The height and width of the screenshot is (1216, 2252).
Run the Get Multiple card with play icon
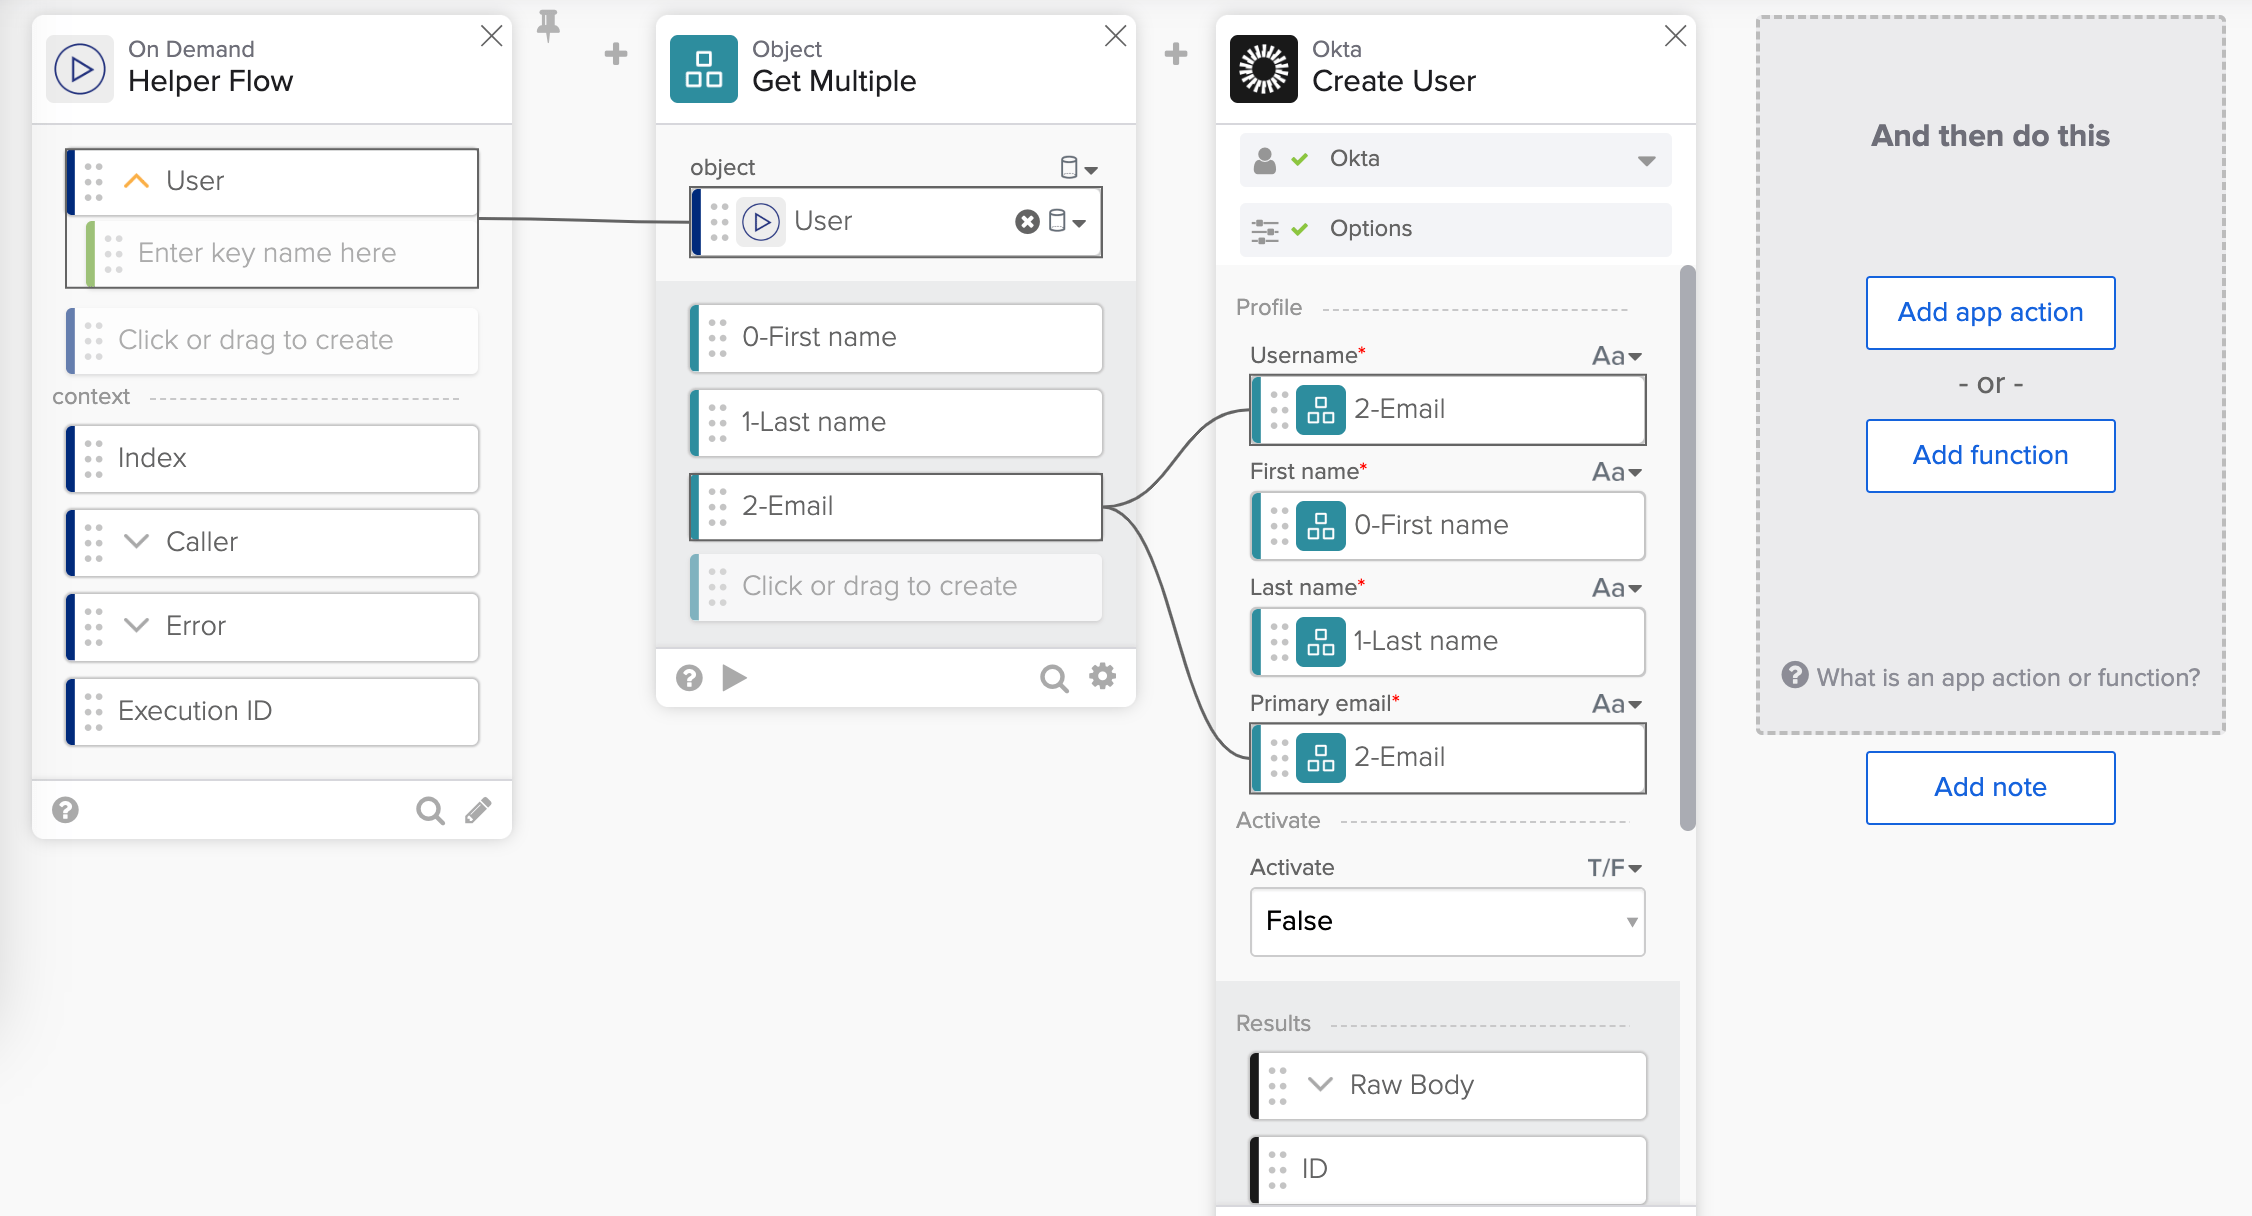734,678
